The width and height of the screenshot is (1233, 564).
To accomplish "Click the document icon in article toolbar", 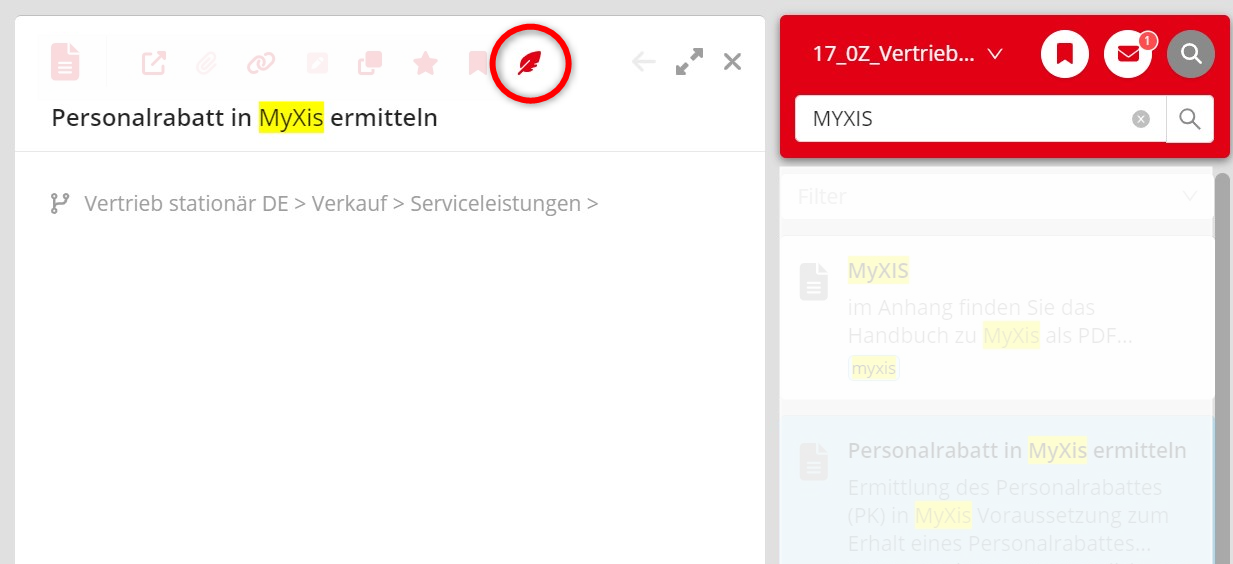I will point(65,62).
